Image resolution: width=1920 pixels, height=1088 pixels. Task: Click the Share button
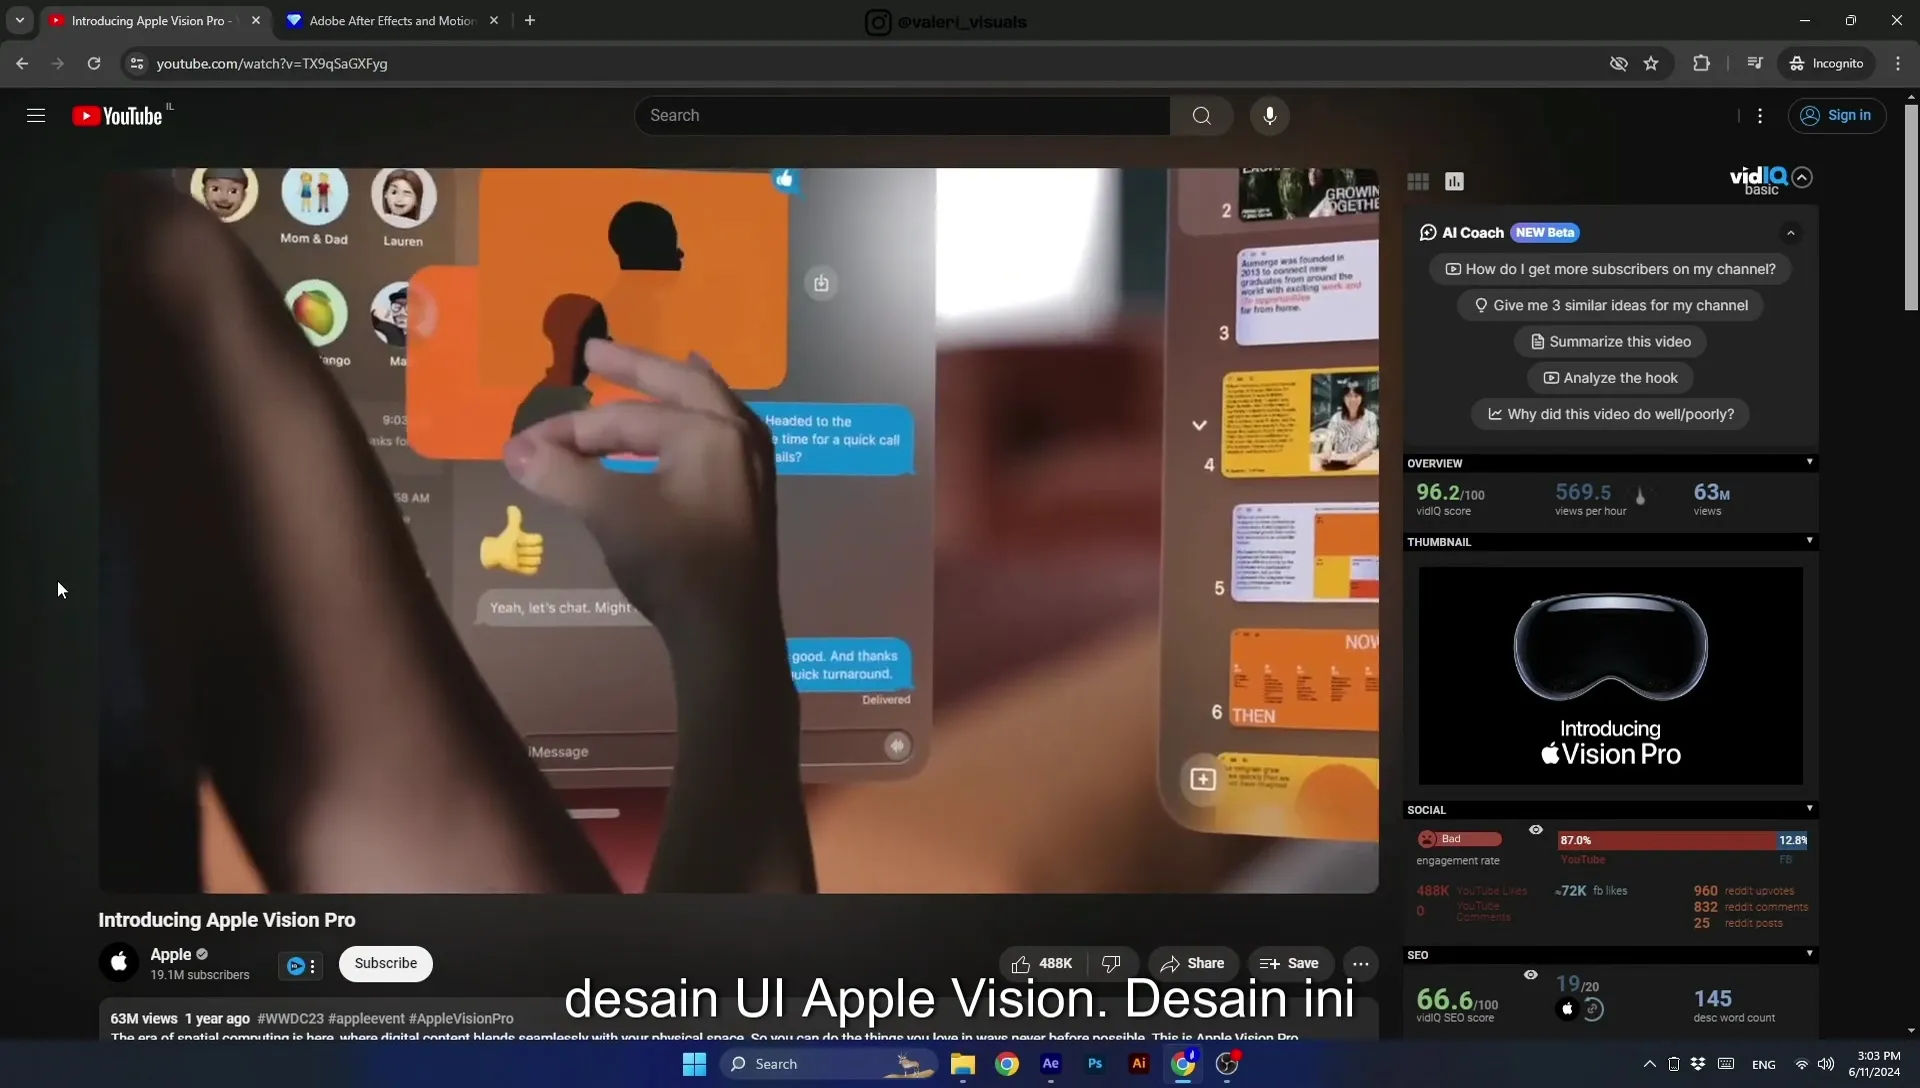click(x=1192, y=963)
